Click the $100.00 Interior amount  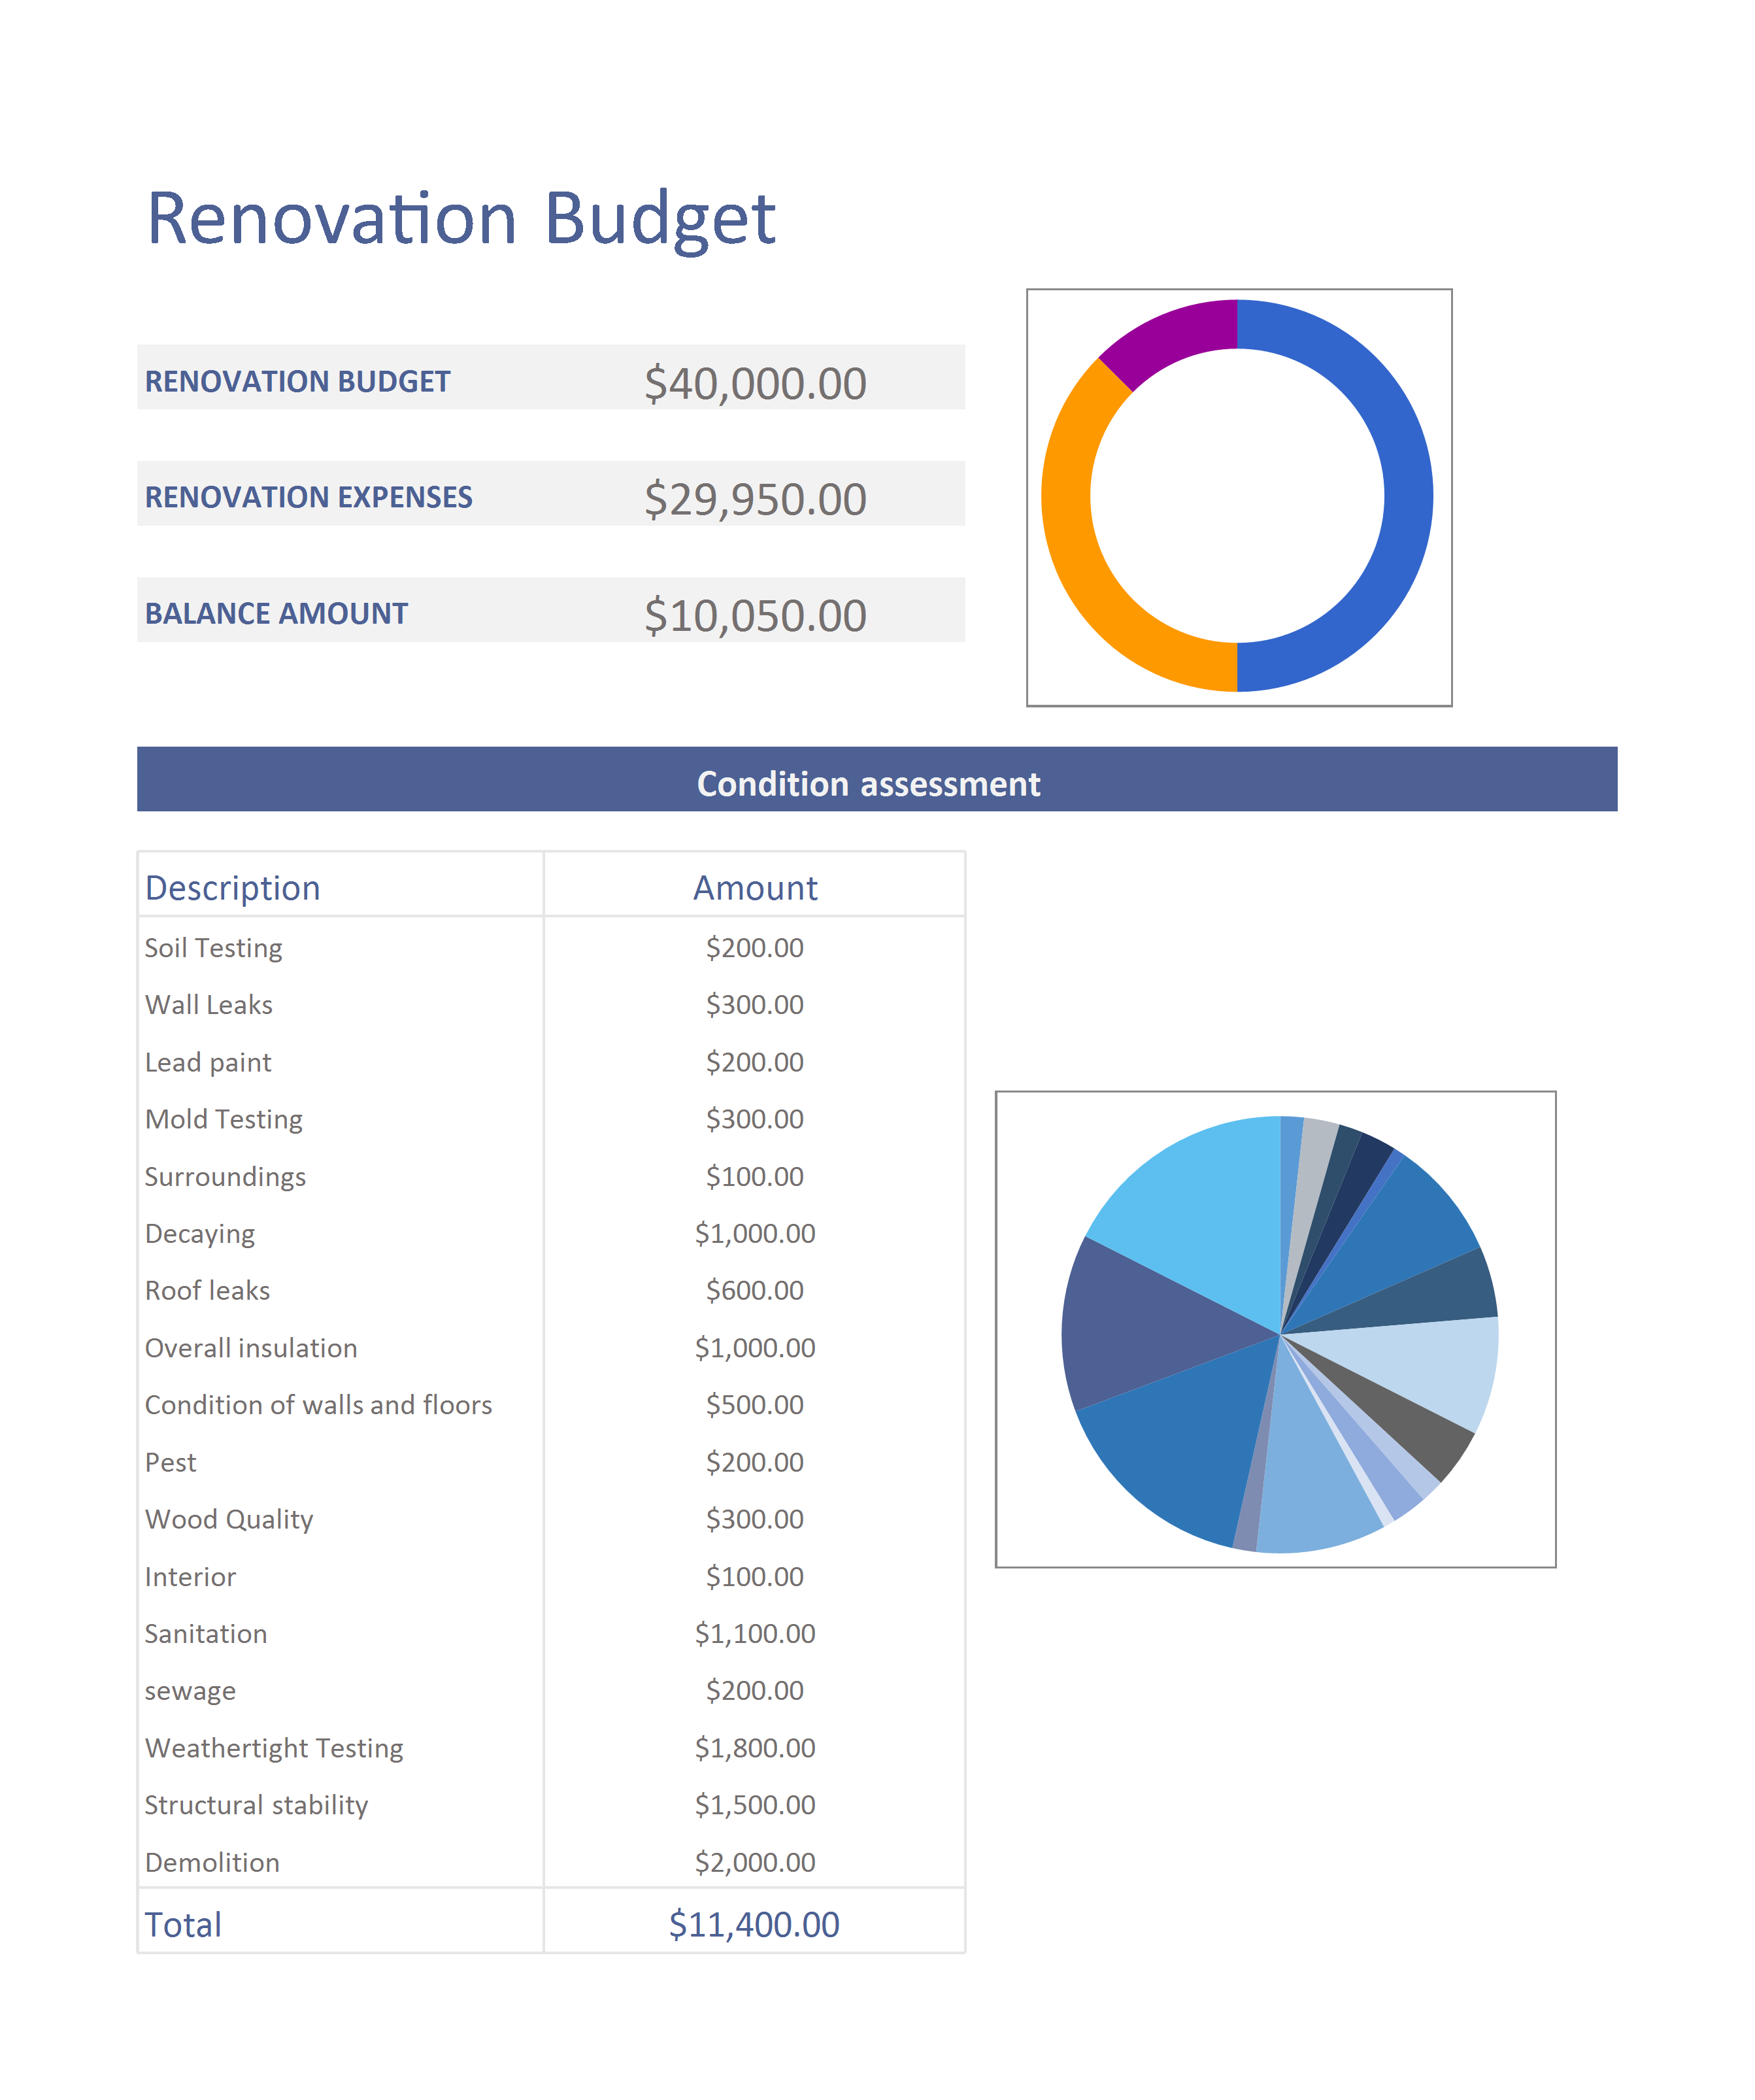click(755, 1577)
